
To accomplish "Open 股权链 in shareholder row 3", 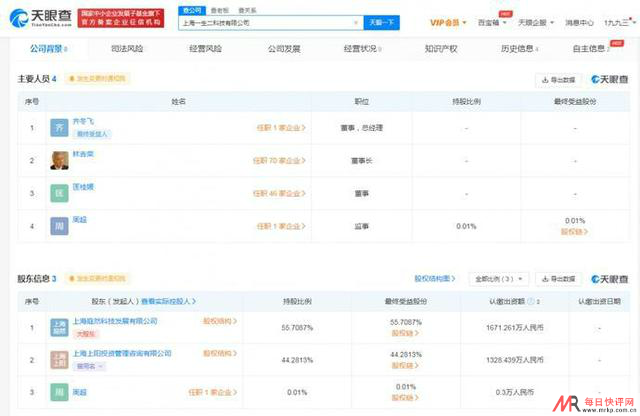I will tap(405, 398).
